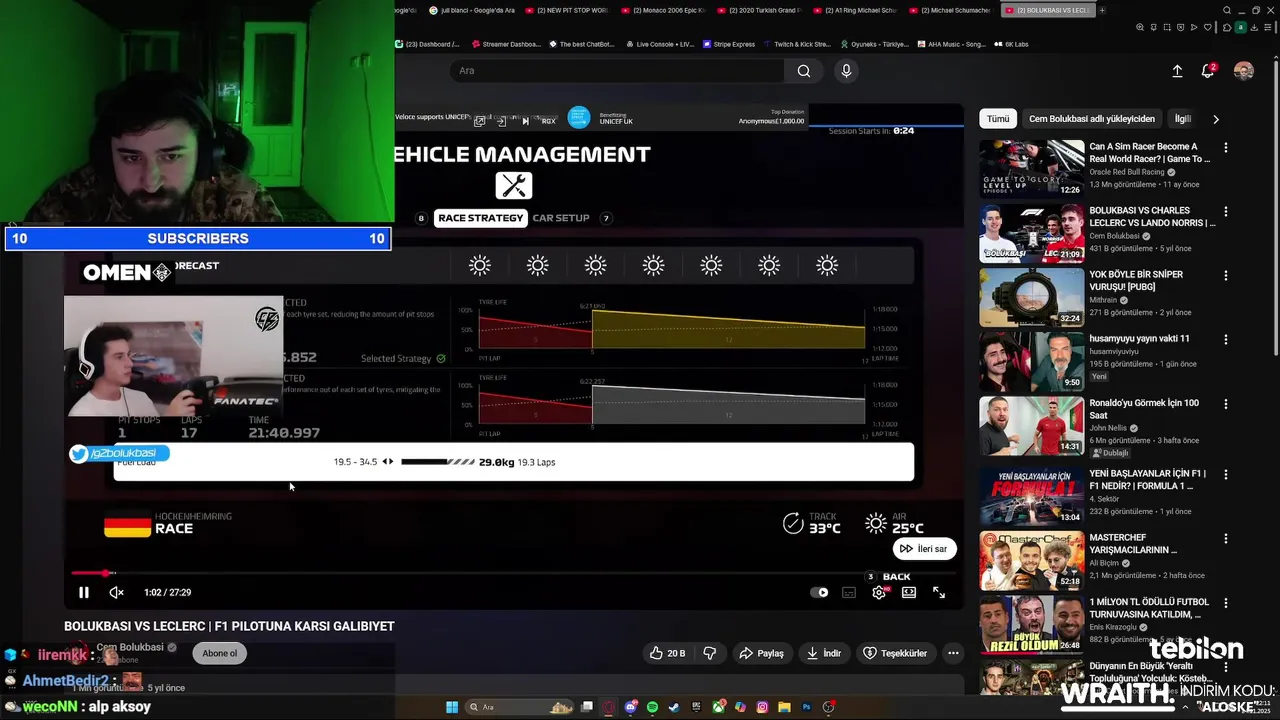The width and height of the screenshot is (1280, 720).
Task: Switch to NEW PIT STOP WORLD tab
Action: (x=566, y=10)
